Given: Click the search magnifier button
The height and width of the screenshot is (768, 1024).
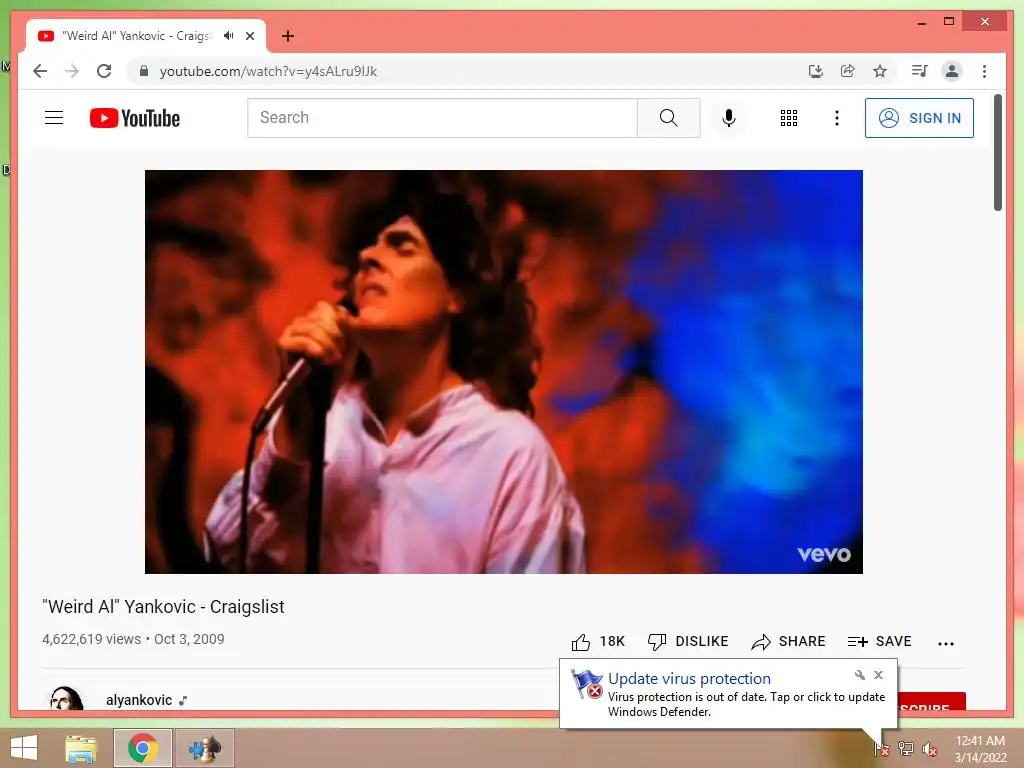Looking at the screenshot, I should (x=668, y=118).
